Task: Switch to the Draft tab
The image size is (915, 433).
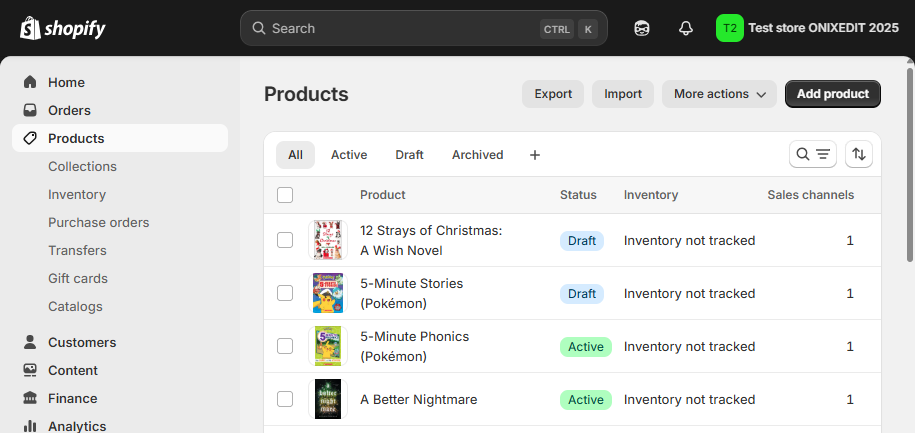Action: 409,155
